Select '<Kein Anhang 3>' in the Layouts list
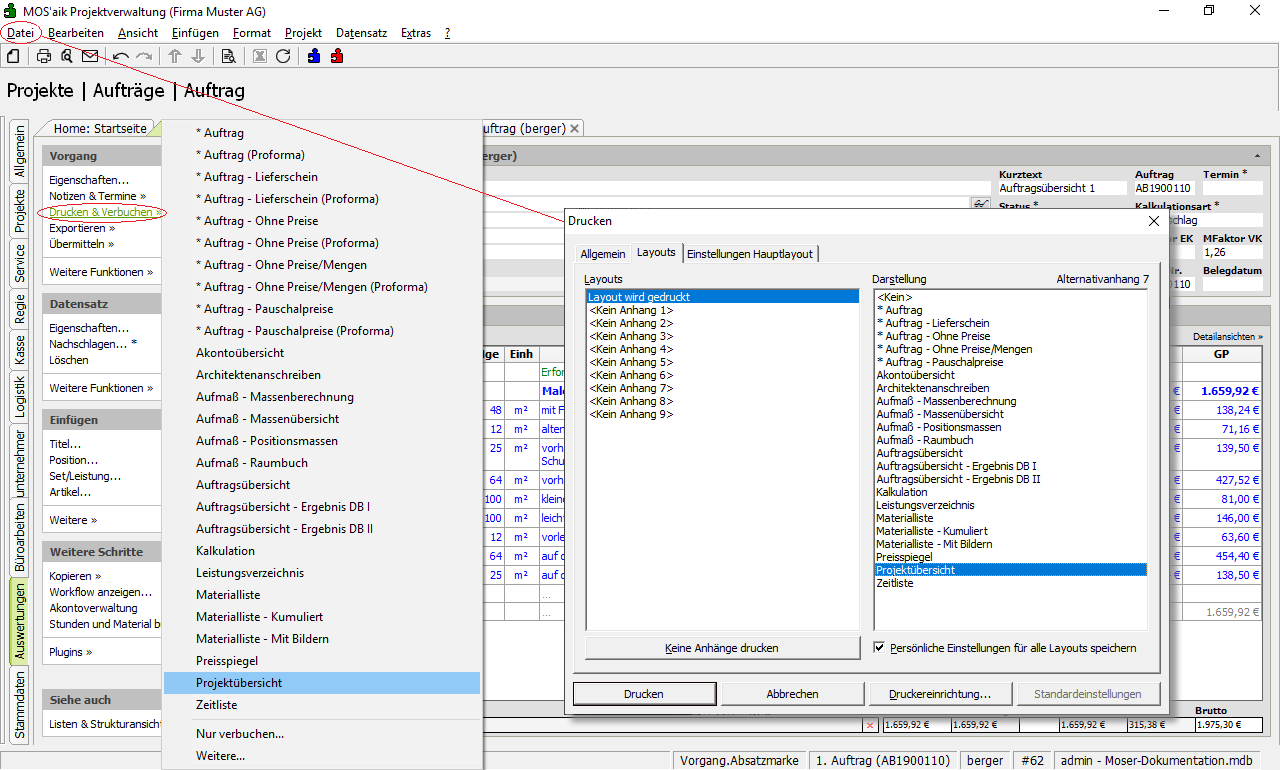Viewport: 1280px width, 770px height. coord(630,336)
